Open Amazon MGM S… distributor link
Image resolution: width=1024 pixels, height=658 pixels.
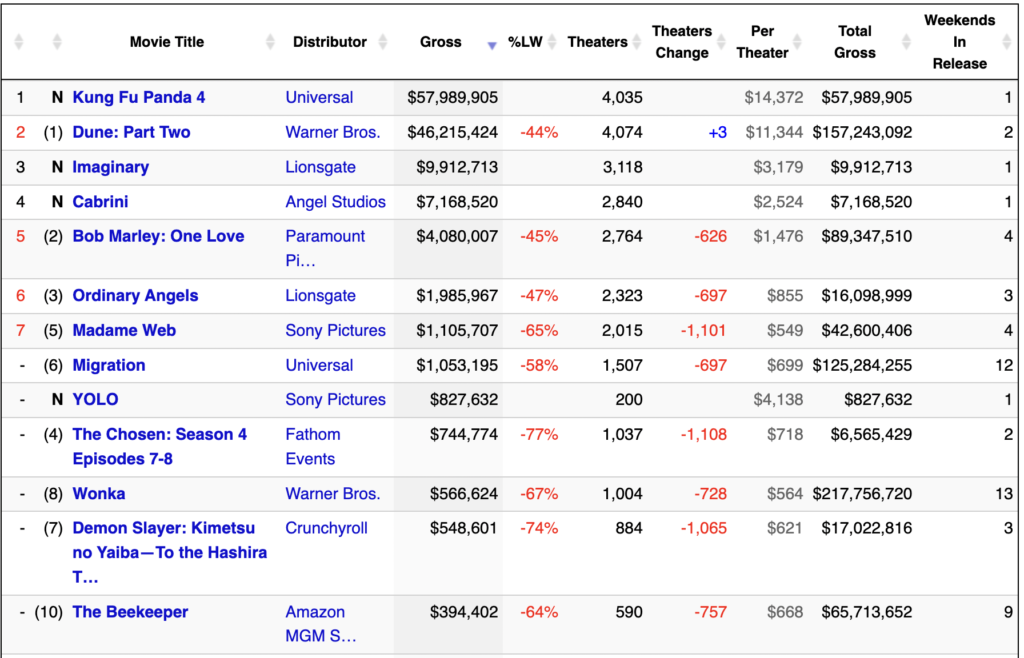321,623
